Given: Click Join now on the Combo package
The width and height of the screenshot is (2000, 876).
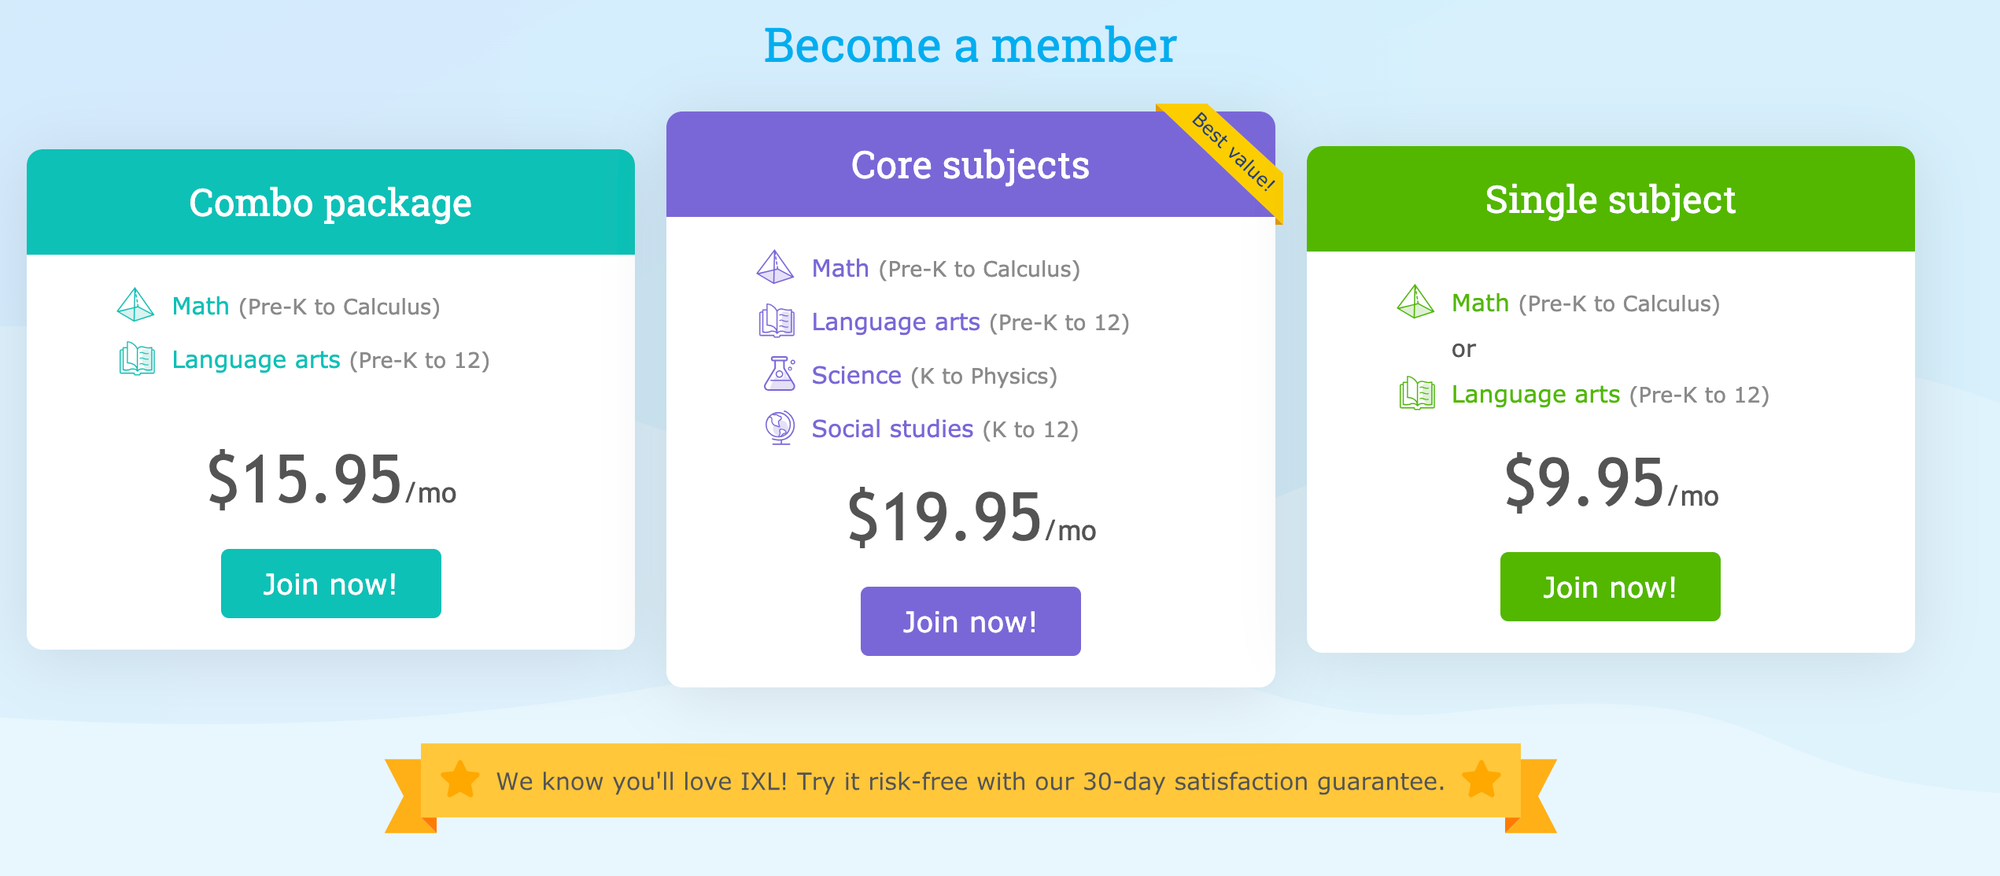Looking at the screenshot, I should [x=330, y=583].
